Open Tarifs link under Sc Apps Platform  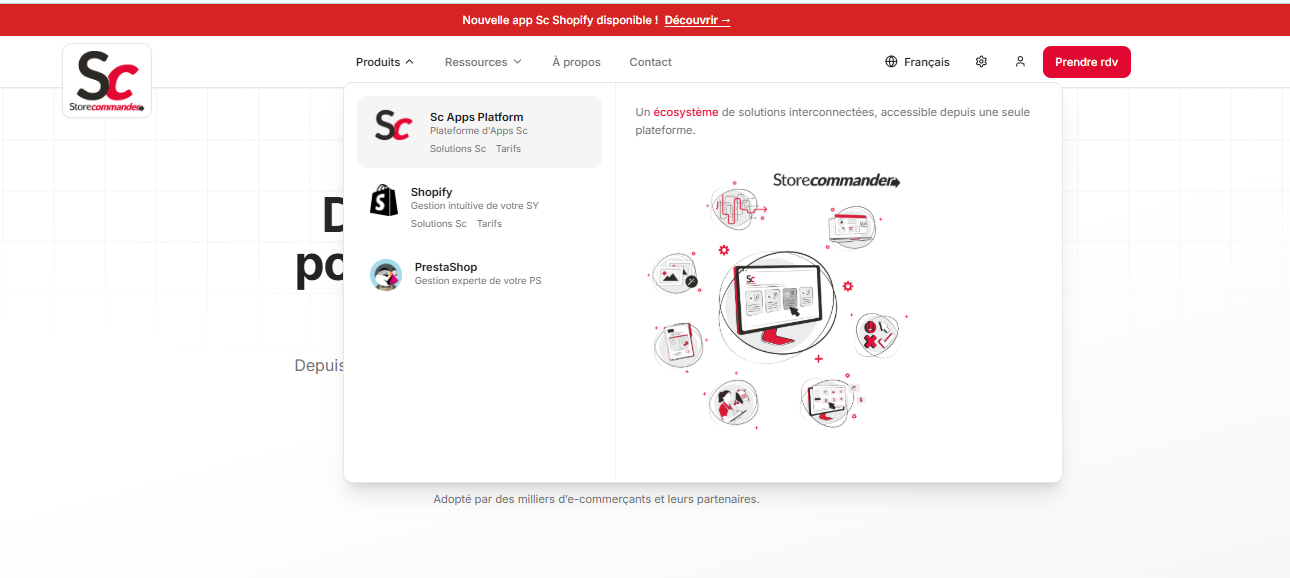pyautogui.click(x=508, y=149)
